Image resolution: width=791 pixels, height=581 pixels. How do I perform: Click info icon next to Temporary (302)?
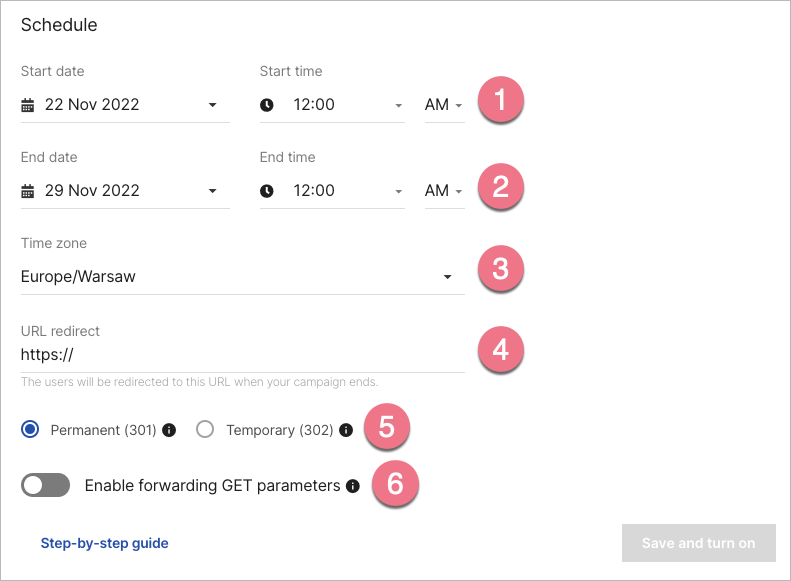(x=346, y=430)
